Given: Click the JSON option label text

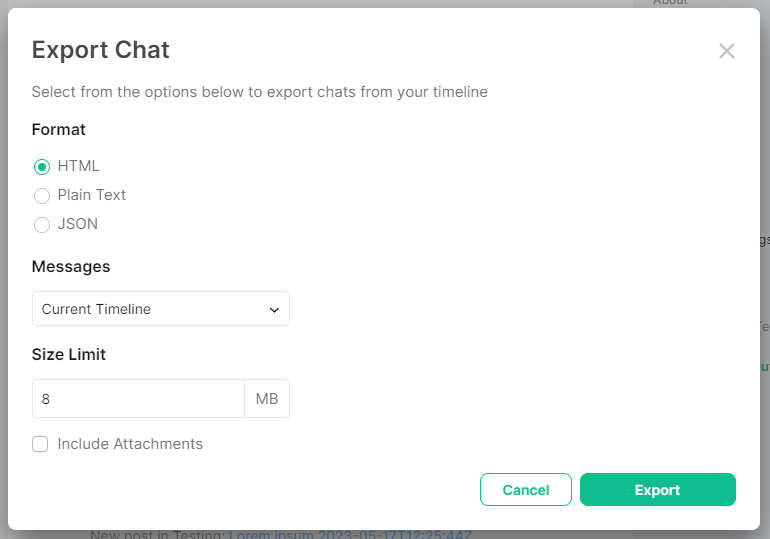Looking at the screenshot, I should click(78, 224).
